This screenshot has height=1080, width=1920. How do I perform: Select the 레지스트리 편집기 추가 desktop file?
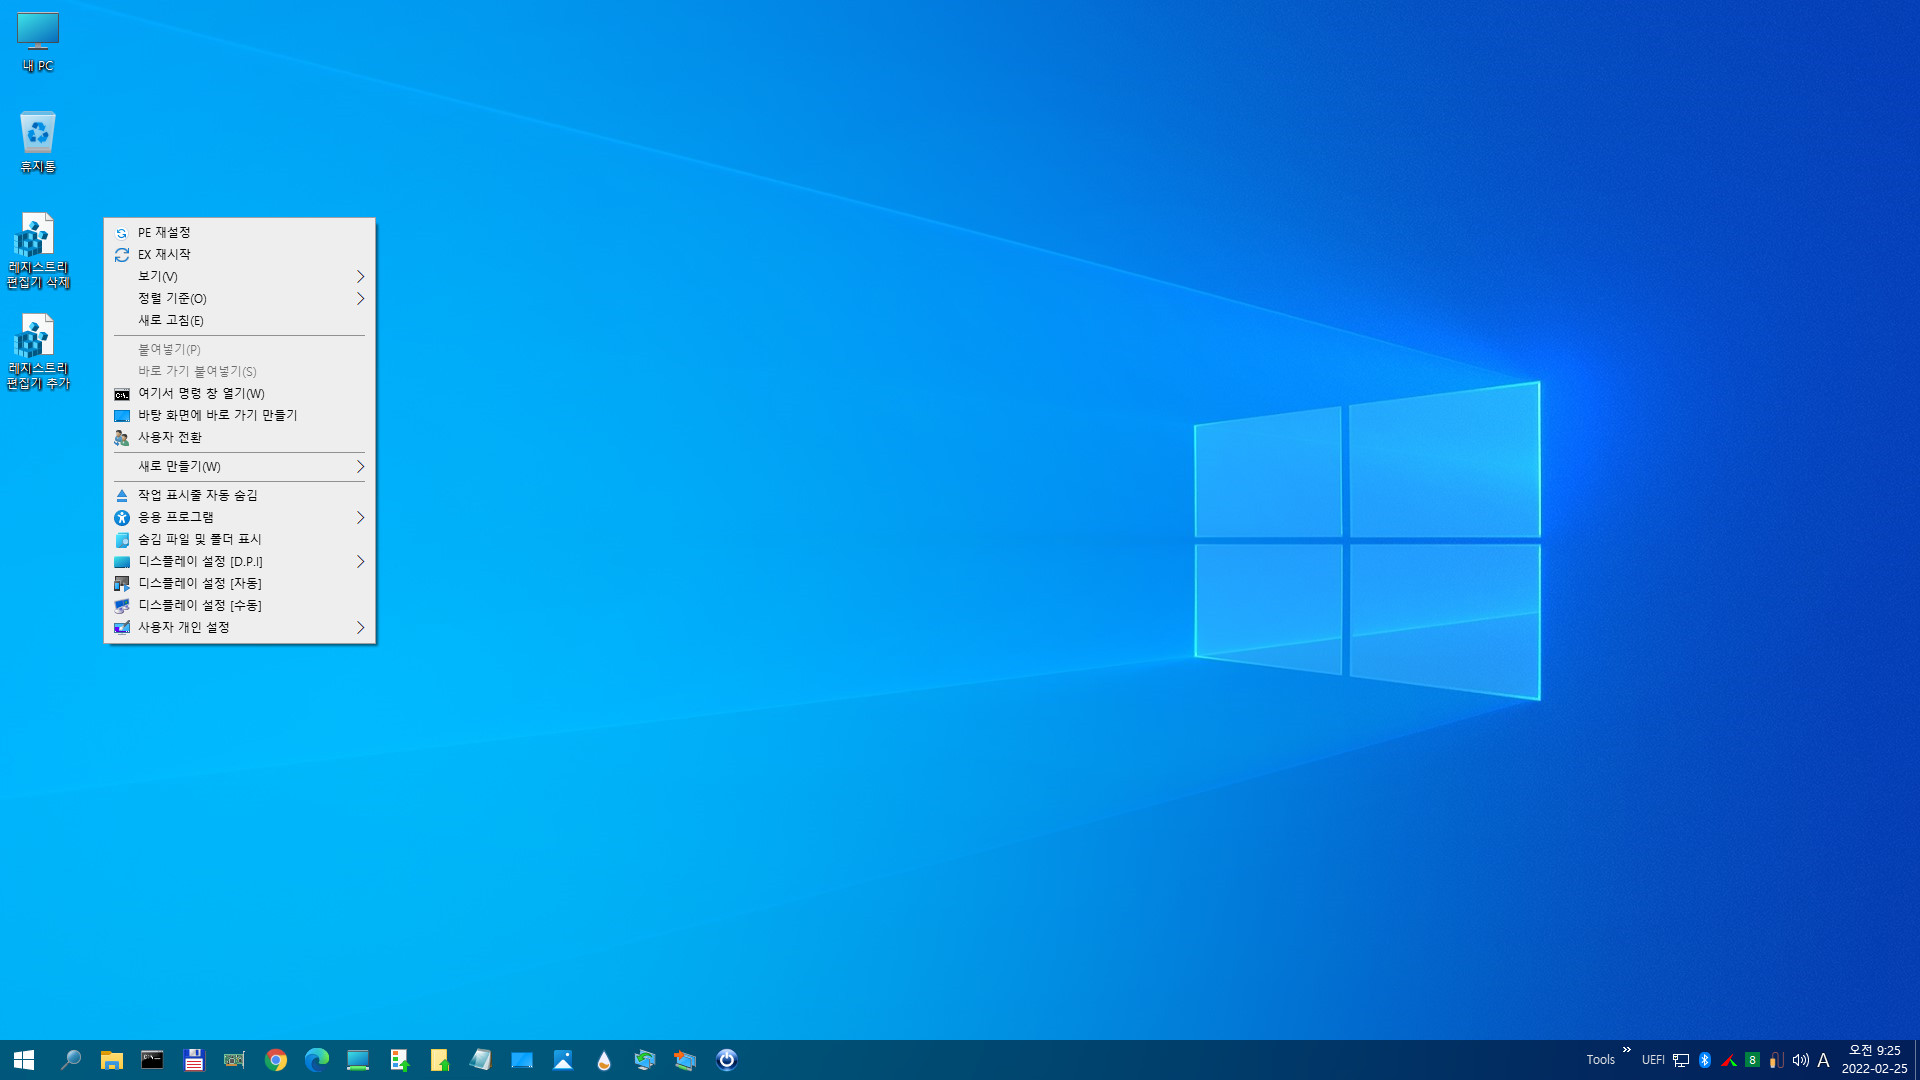(38, 351)
